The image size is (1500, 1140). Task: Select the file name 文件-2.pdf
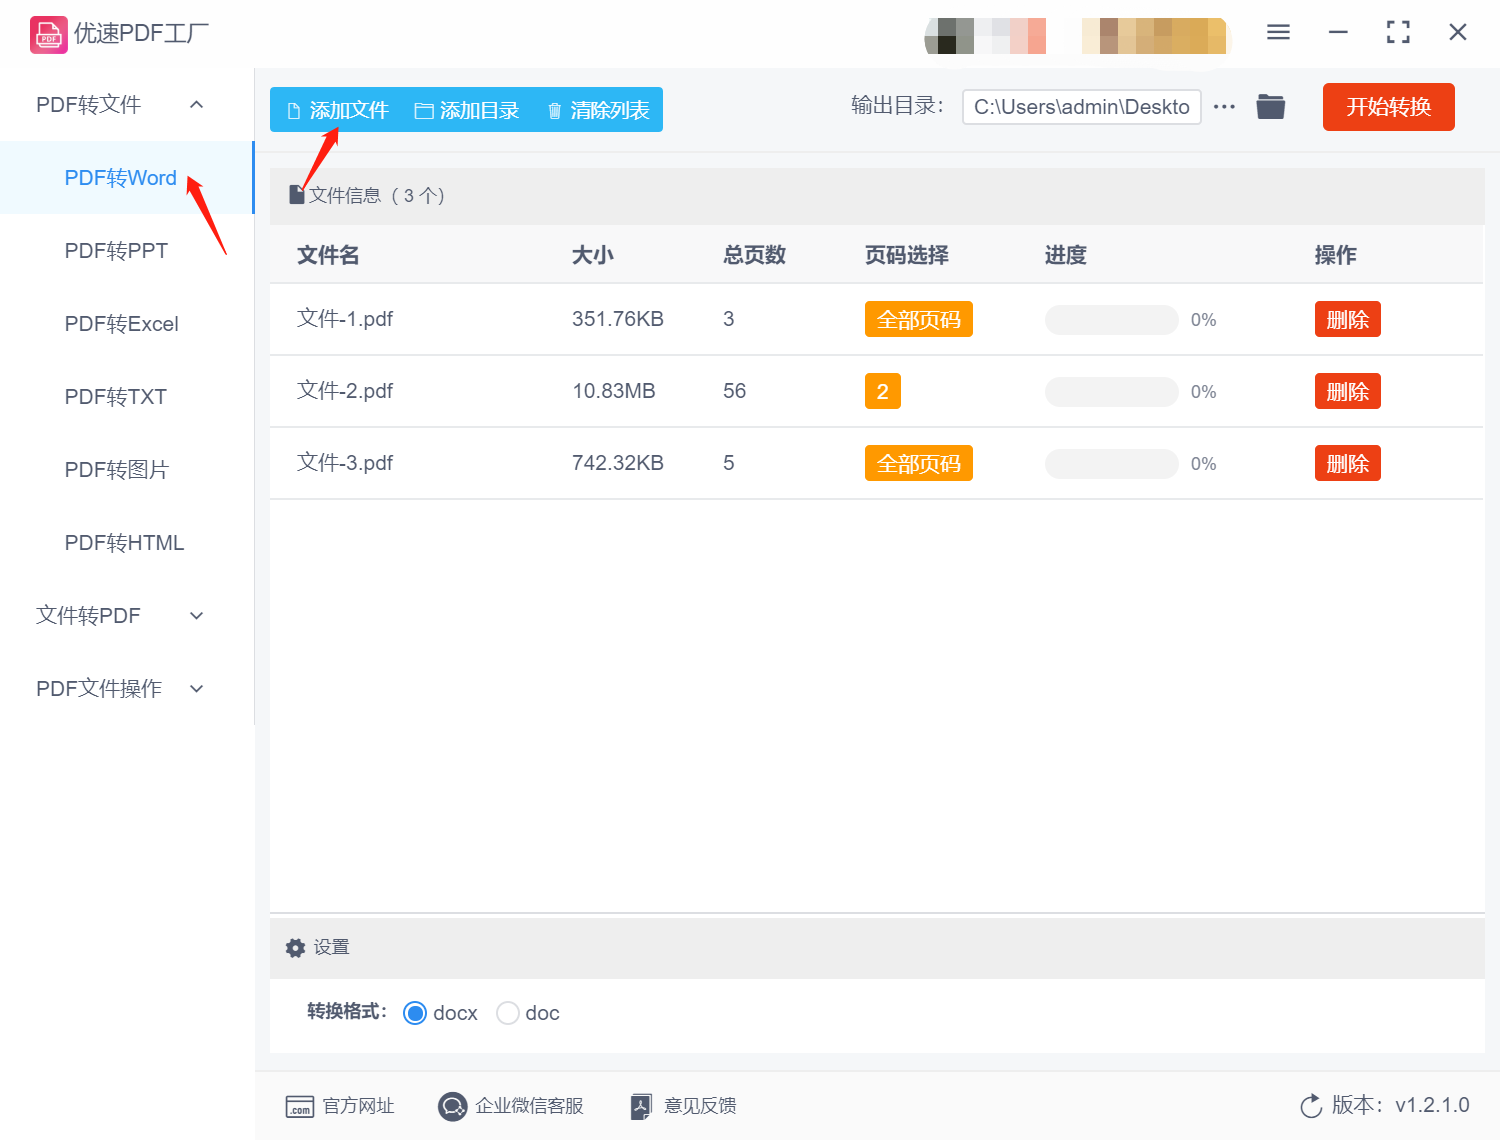click(x=345, y=391)
